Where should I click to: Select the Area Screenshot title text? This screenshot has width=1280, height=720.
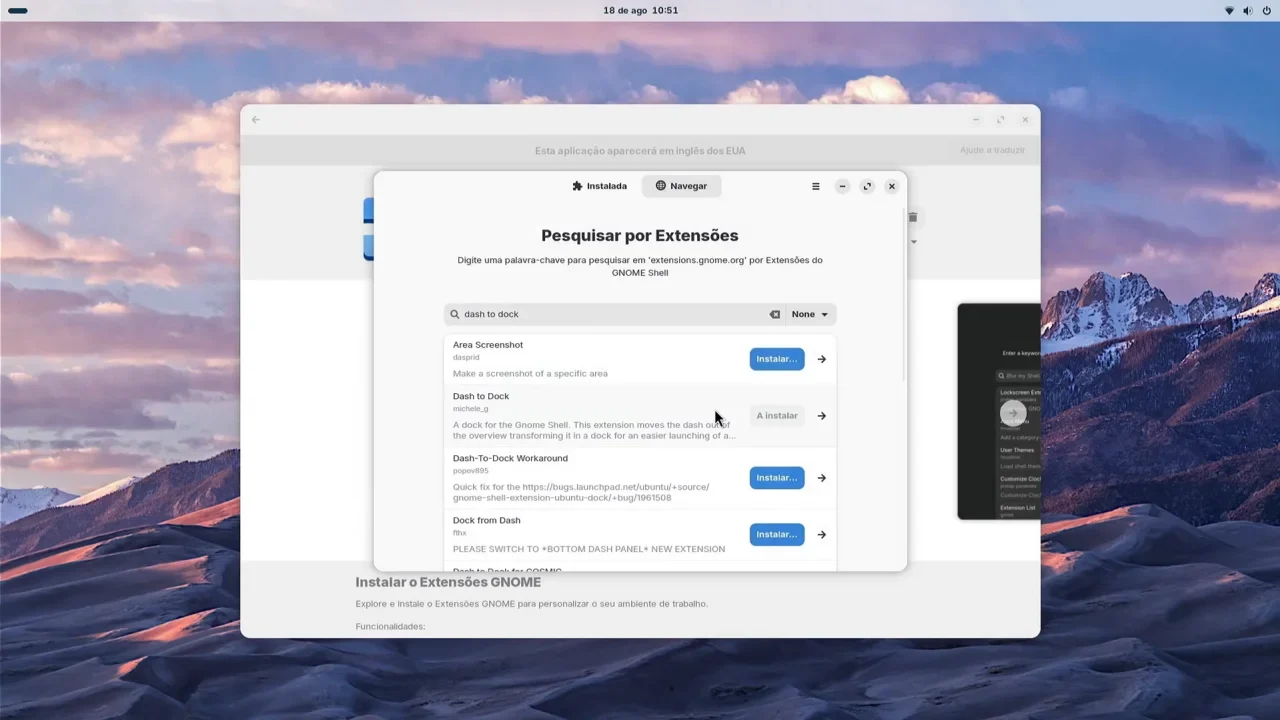(x=488, y=345)
